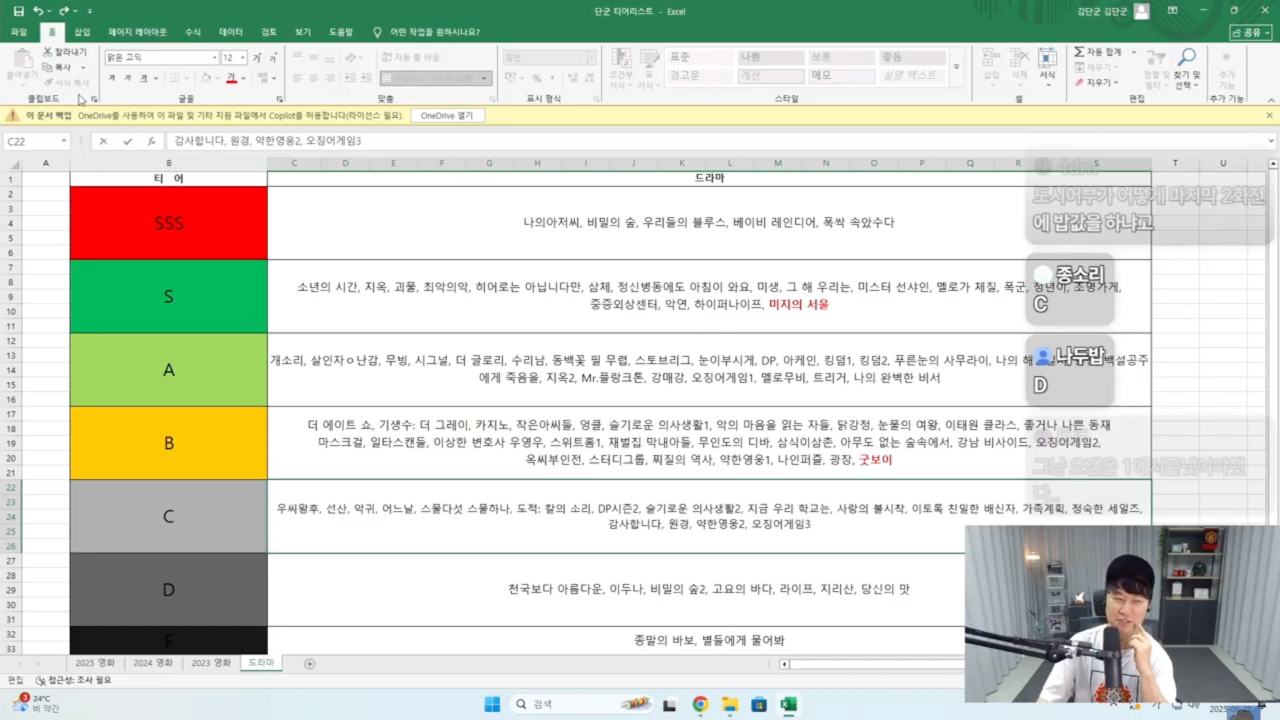Click the OneDrive 열기 button
The height and width of the screenshot is (720, 1280).
(x=446, y=116)
